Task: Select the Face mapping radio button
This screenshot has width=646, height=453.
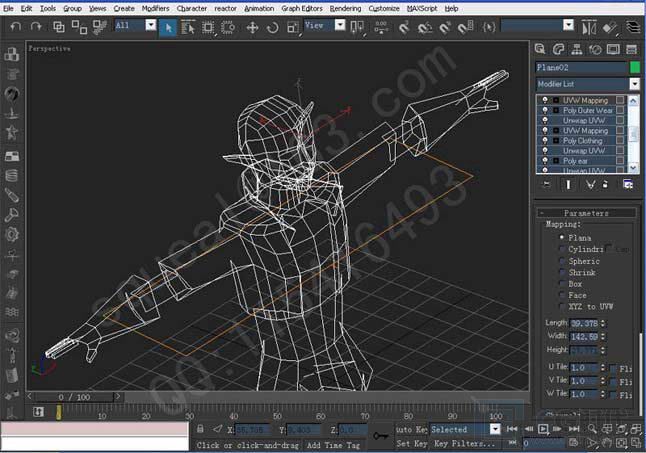Action: (562, 295)
